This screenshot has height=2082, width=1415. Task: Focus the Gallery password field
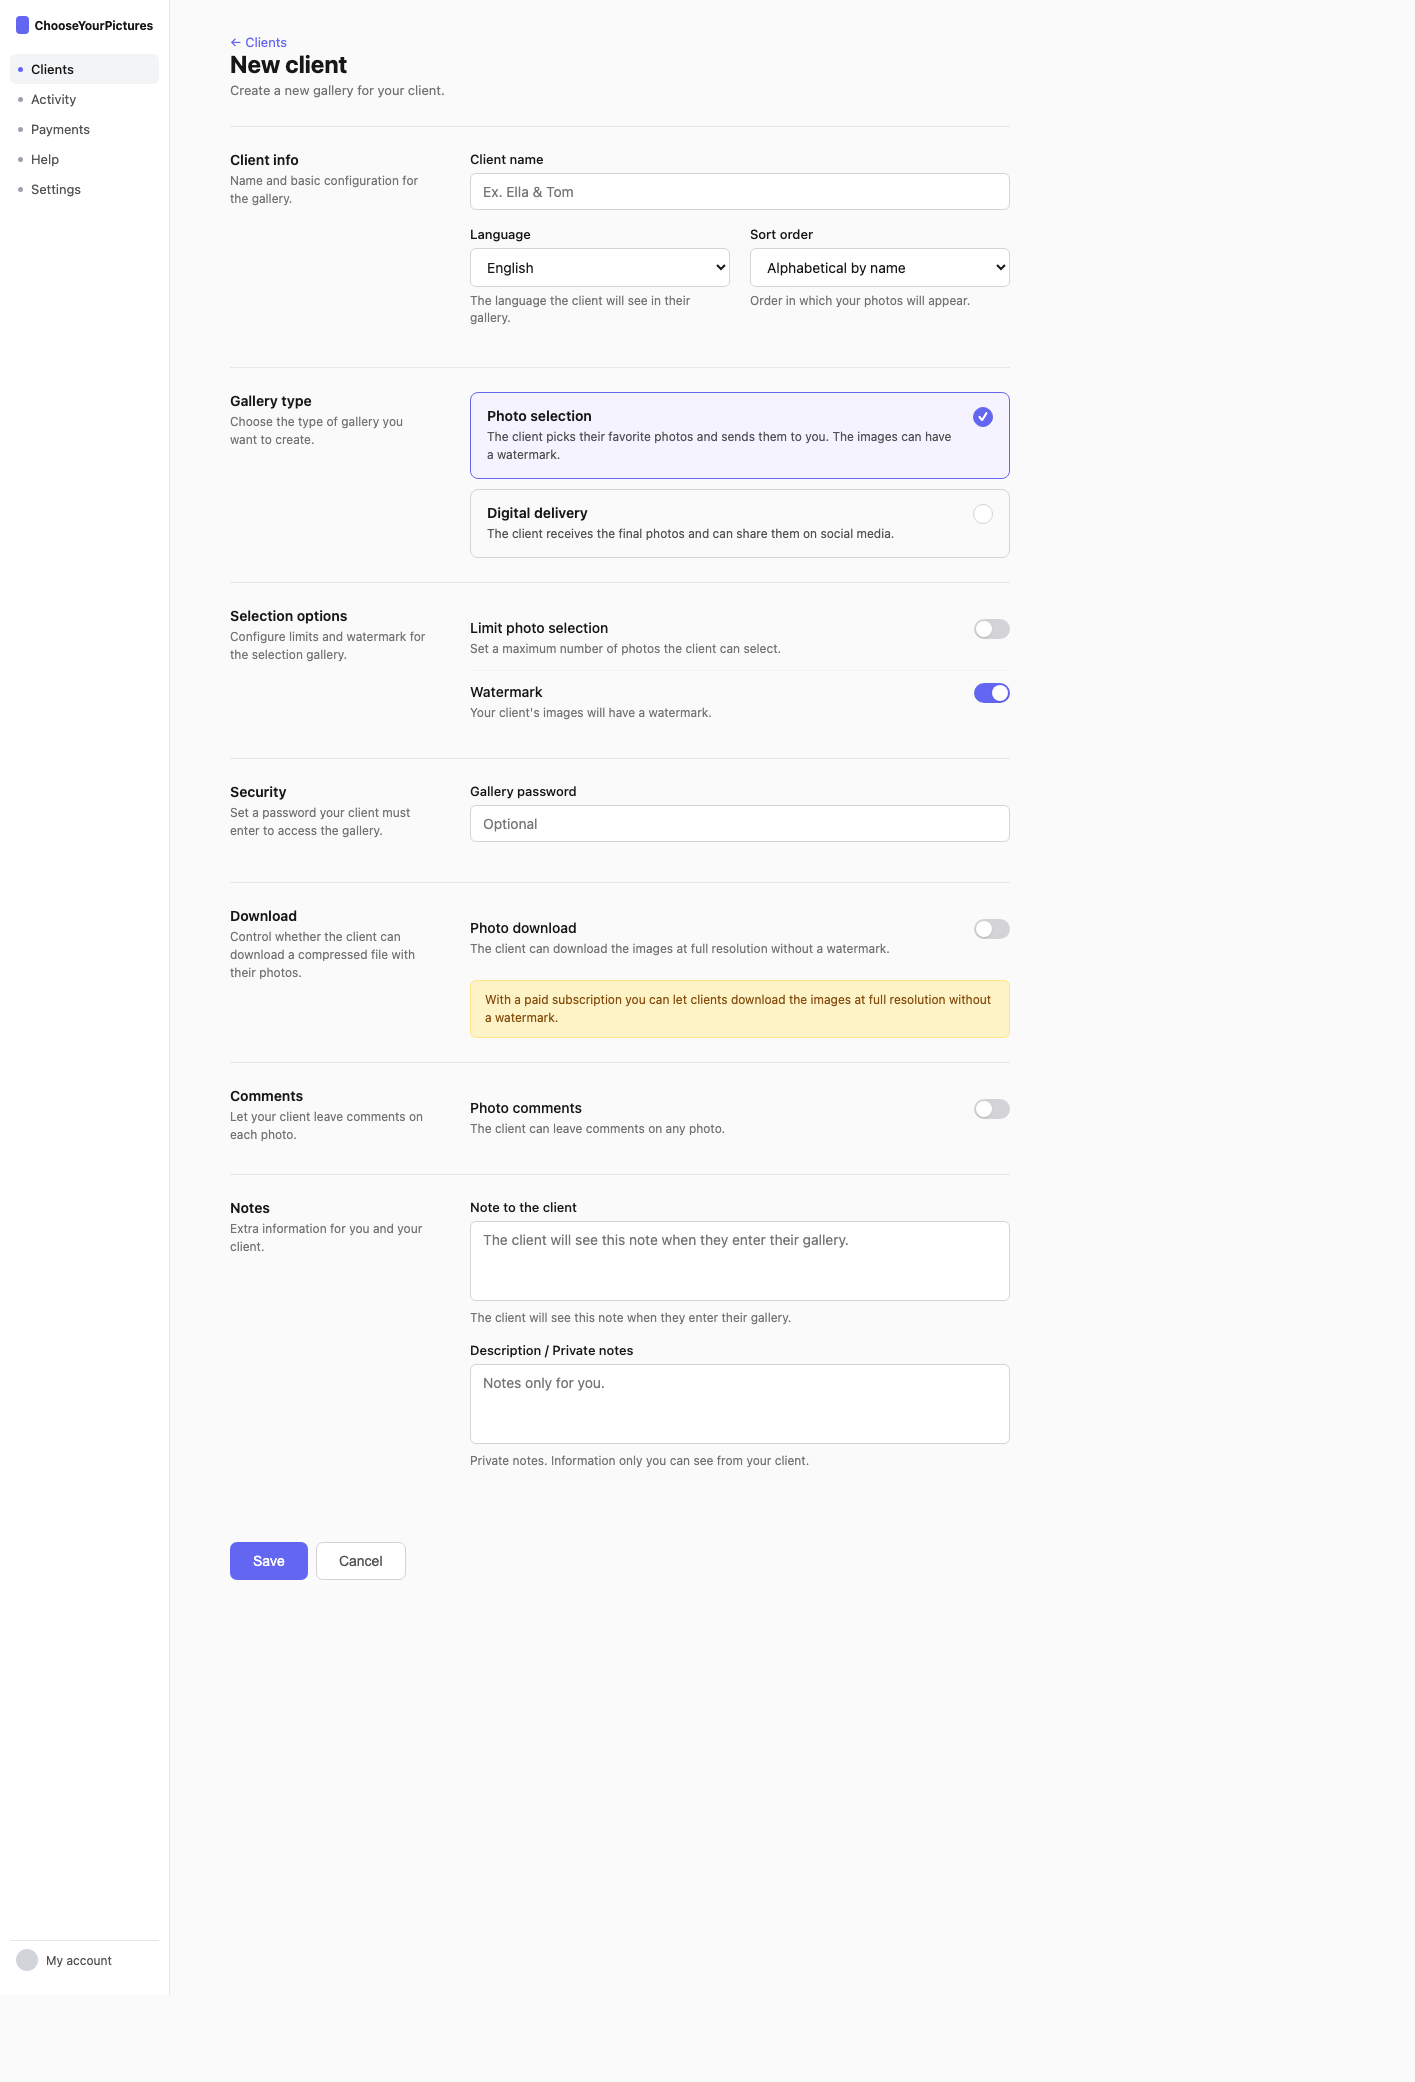pos(739,824)
